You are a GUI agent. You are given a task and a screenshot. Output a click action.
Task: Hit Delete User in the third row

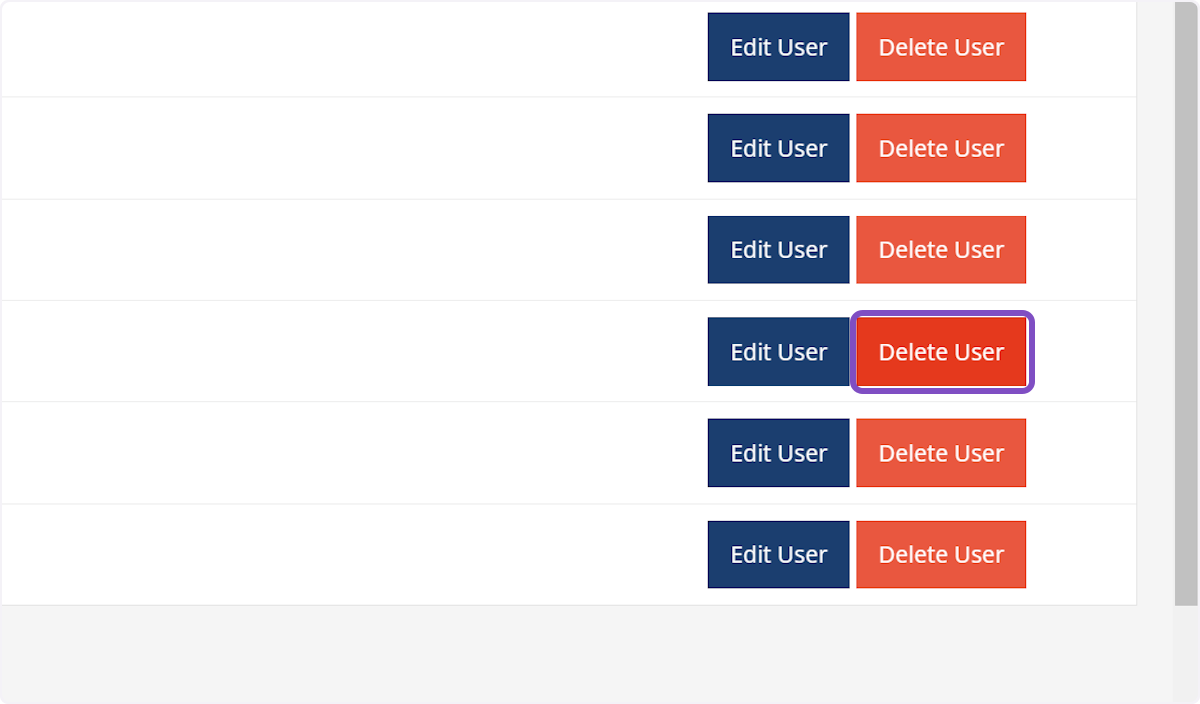[x=940, y=250]
